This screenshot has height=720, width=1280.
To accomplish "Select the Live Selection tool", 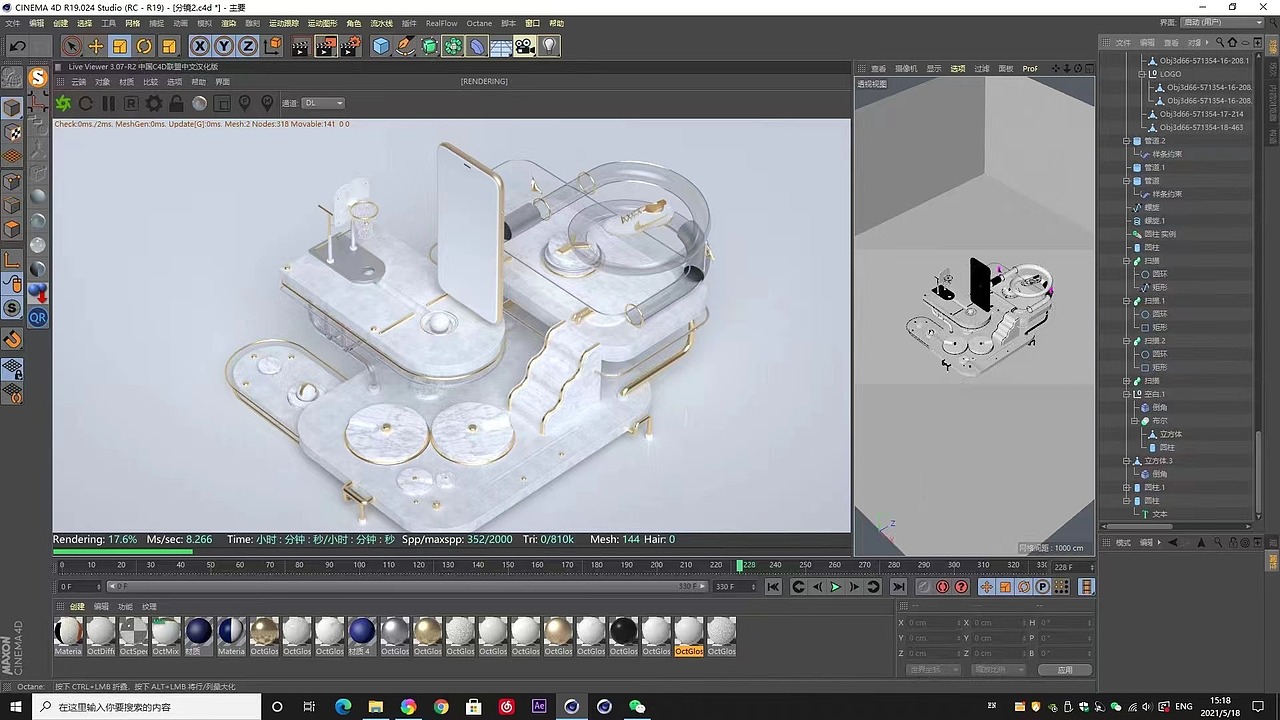I will 71,46.
